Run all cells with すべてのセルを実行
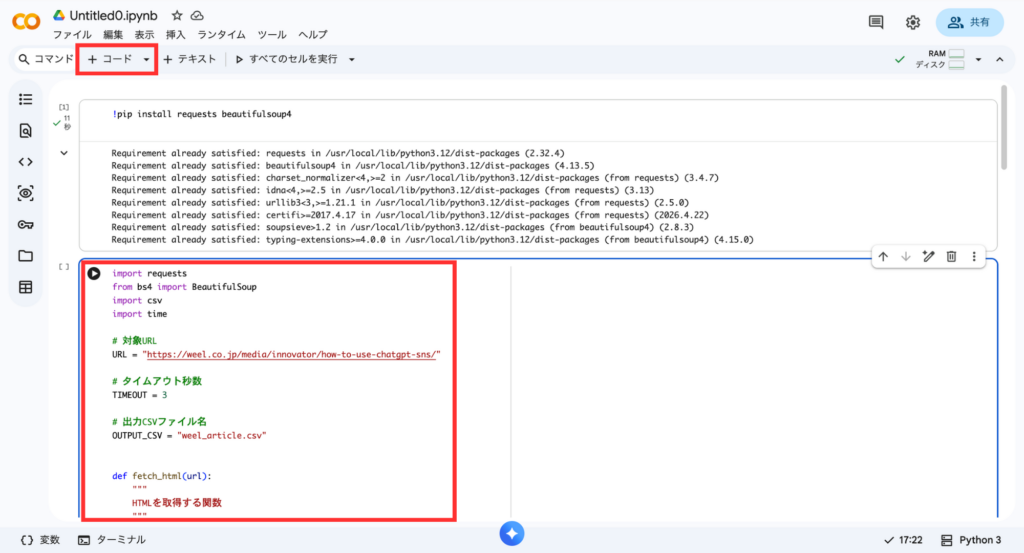Viewport: 1024px width, 553px height. (287, 59)
